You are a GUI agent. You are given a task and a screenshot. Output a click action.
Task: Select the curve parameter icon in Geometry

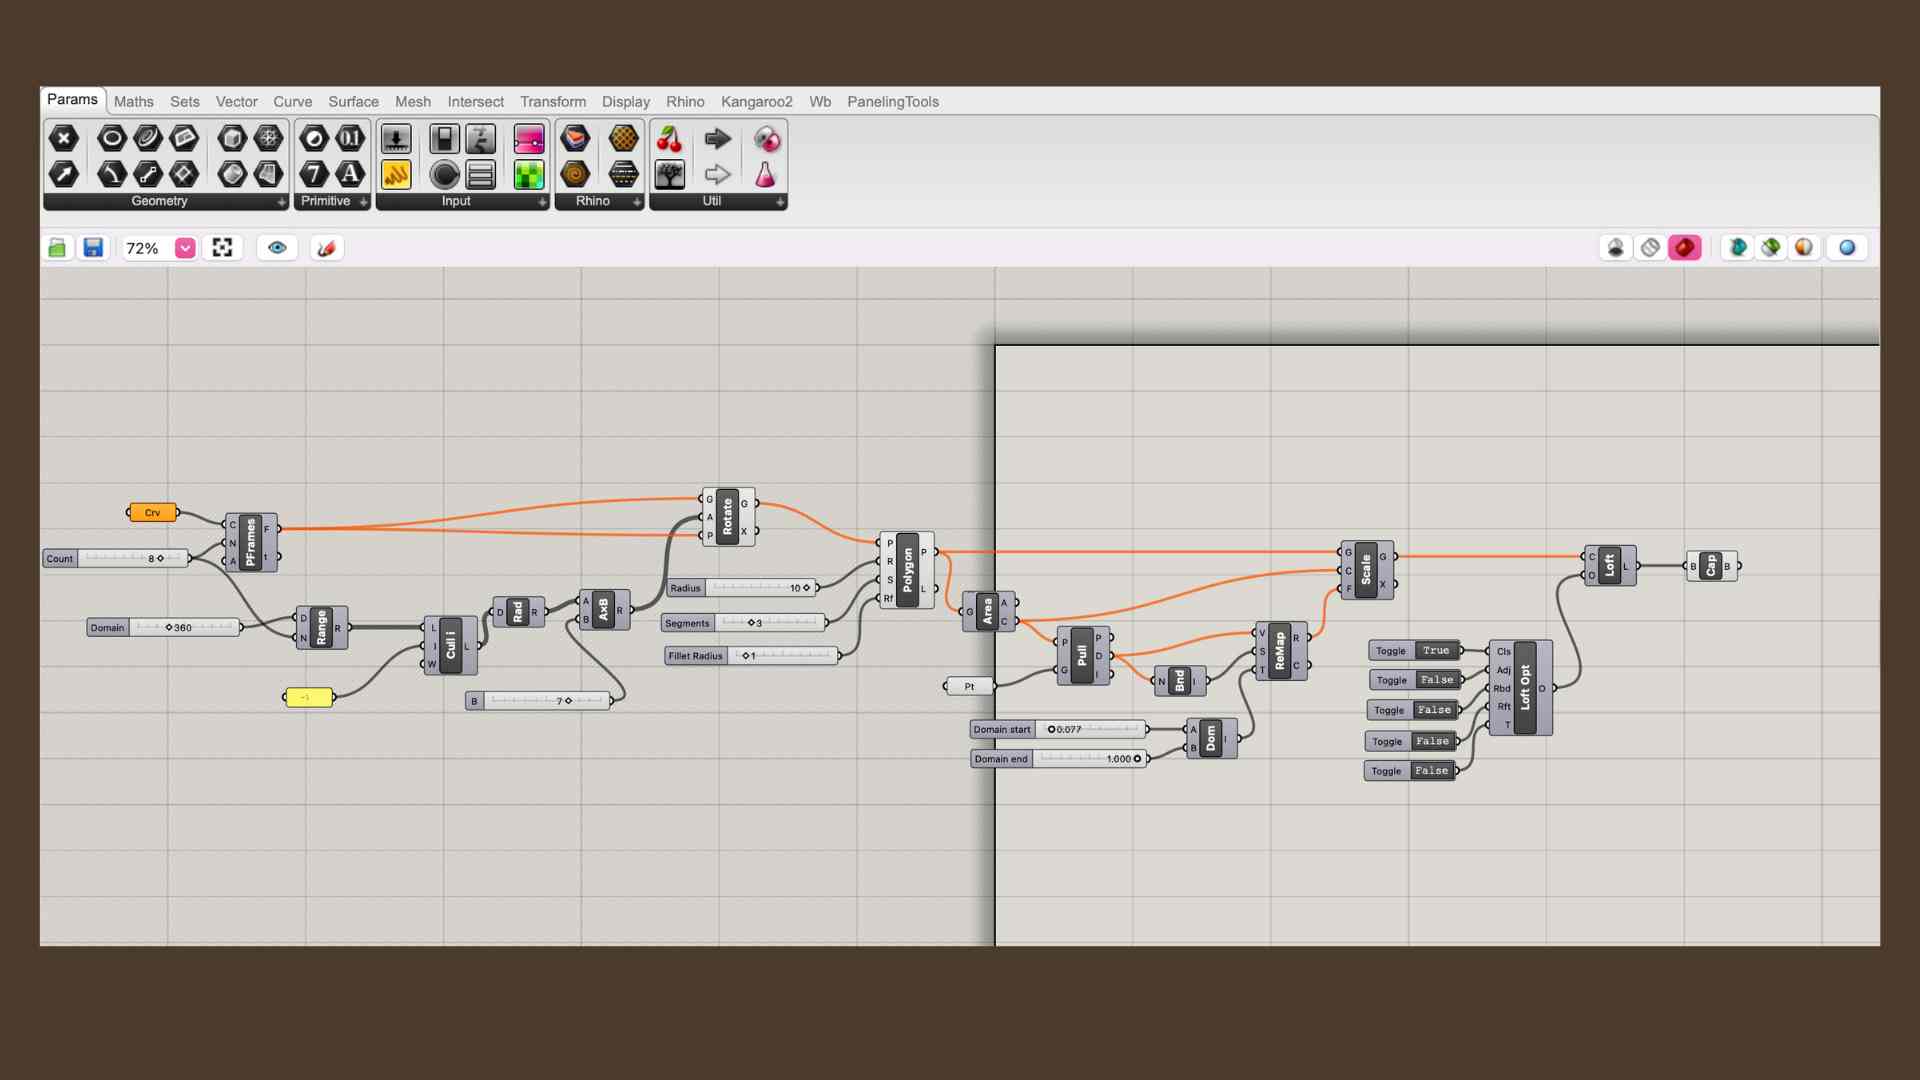tap(112, 174)
